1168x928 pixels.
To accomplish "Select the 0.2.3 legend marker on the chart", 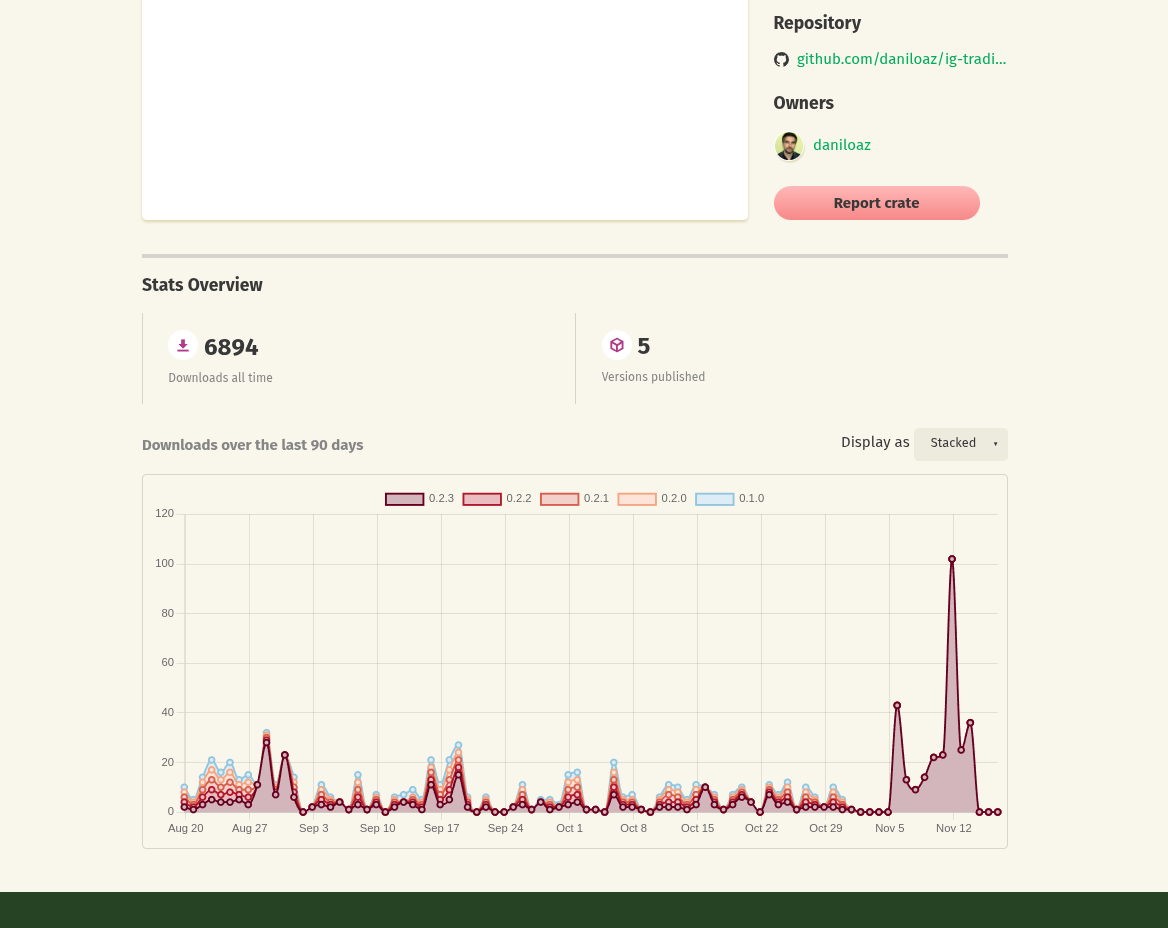I will coord(404,498).
